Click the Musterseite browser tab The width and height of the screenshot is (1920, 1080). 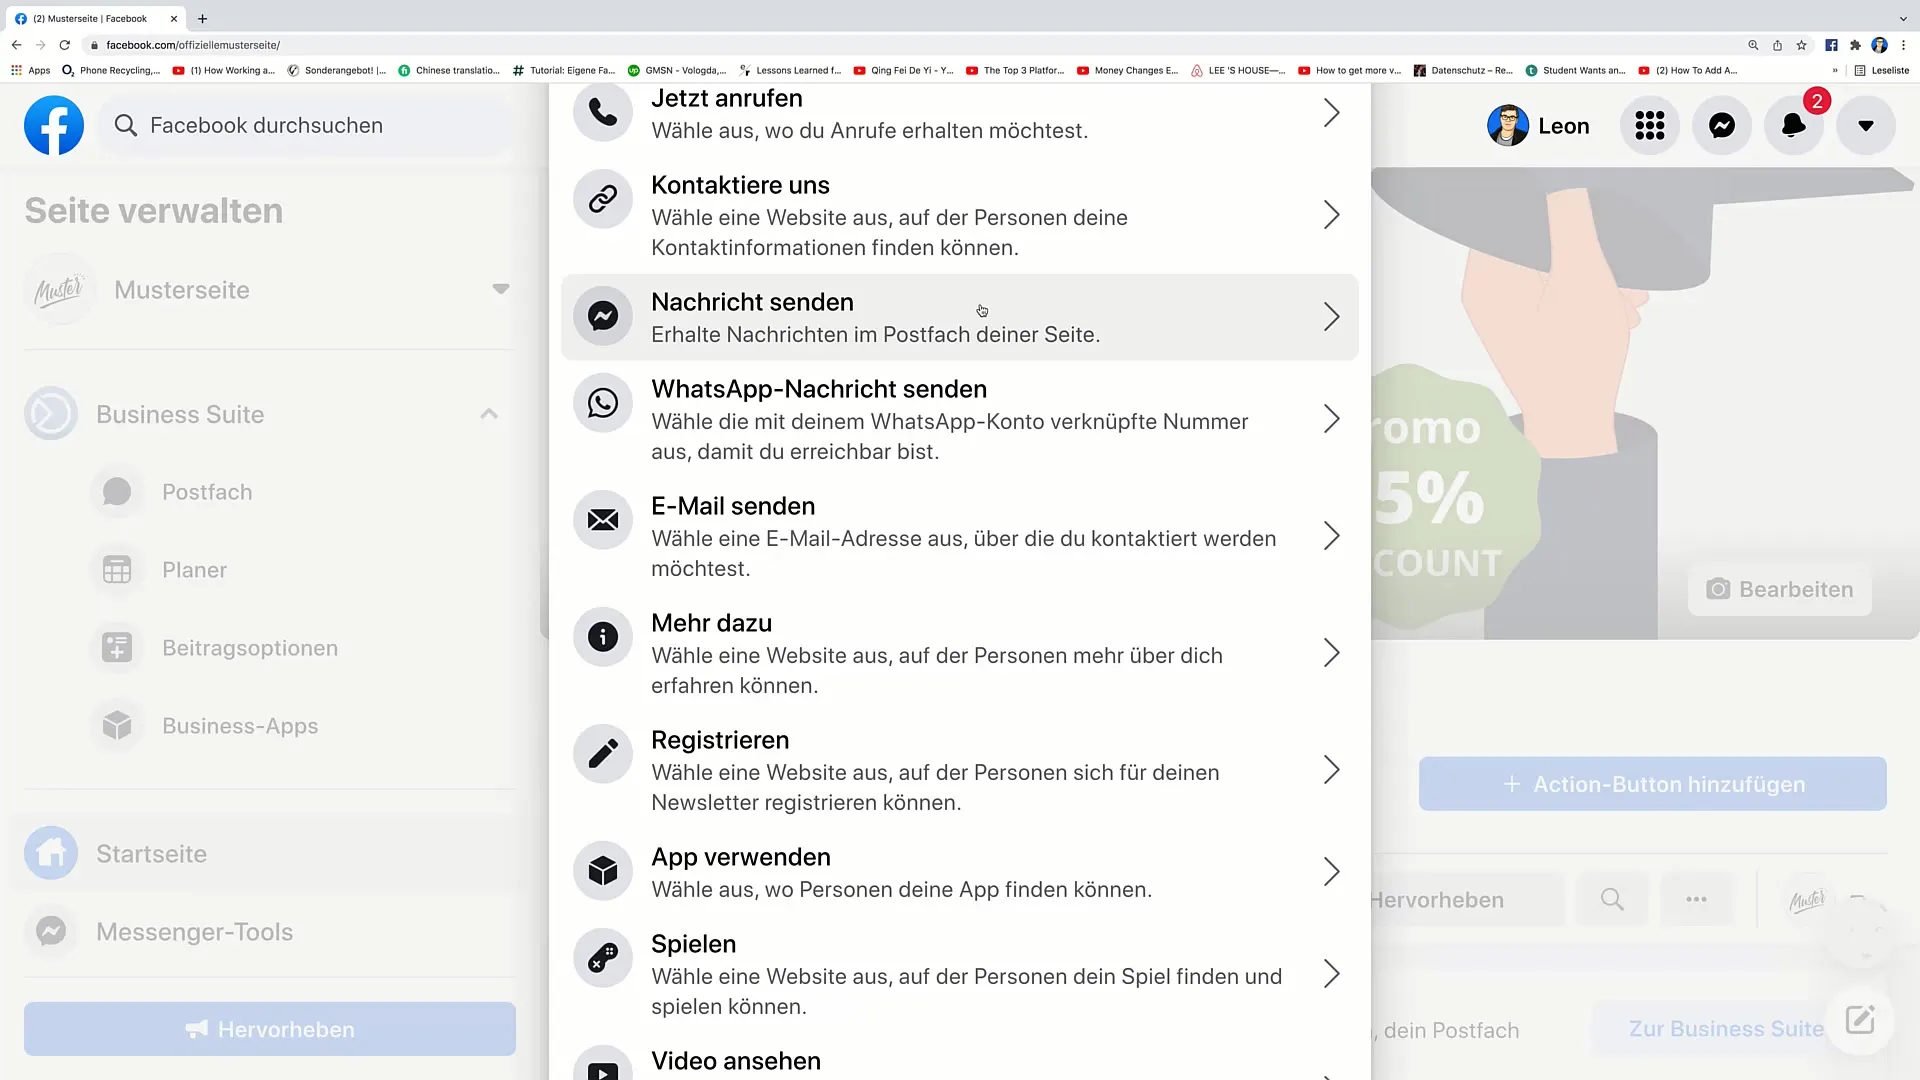pyautogui.click(x=94, y=18)
